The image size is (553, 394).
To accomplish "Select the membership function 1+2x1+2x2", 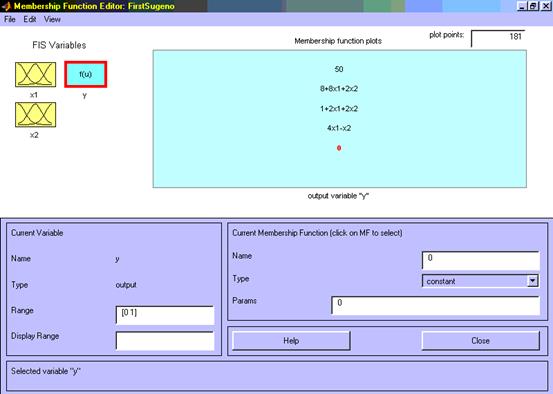I will click(339, 109).
